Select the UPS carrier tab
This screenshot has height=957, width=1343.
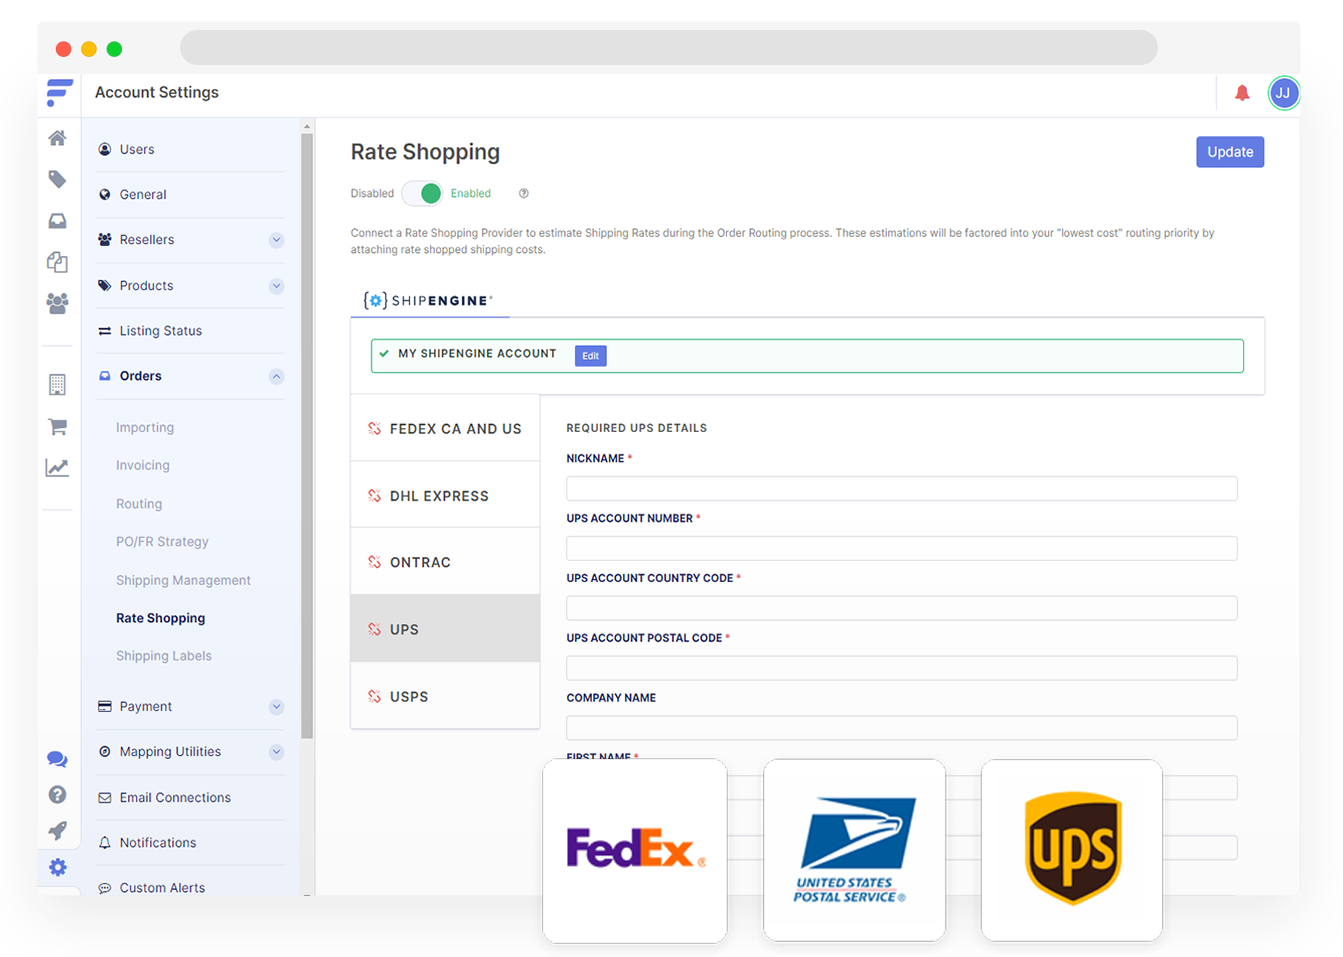[x=445, y=630]
